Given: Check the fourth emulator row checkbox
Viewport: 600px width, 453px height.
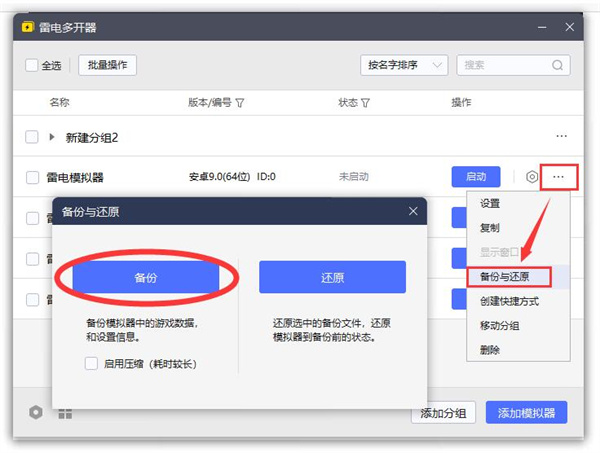Looking at the screenshot, I should 32,300.
